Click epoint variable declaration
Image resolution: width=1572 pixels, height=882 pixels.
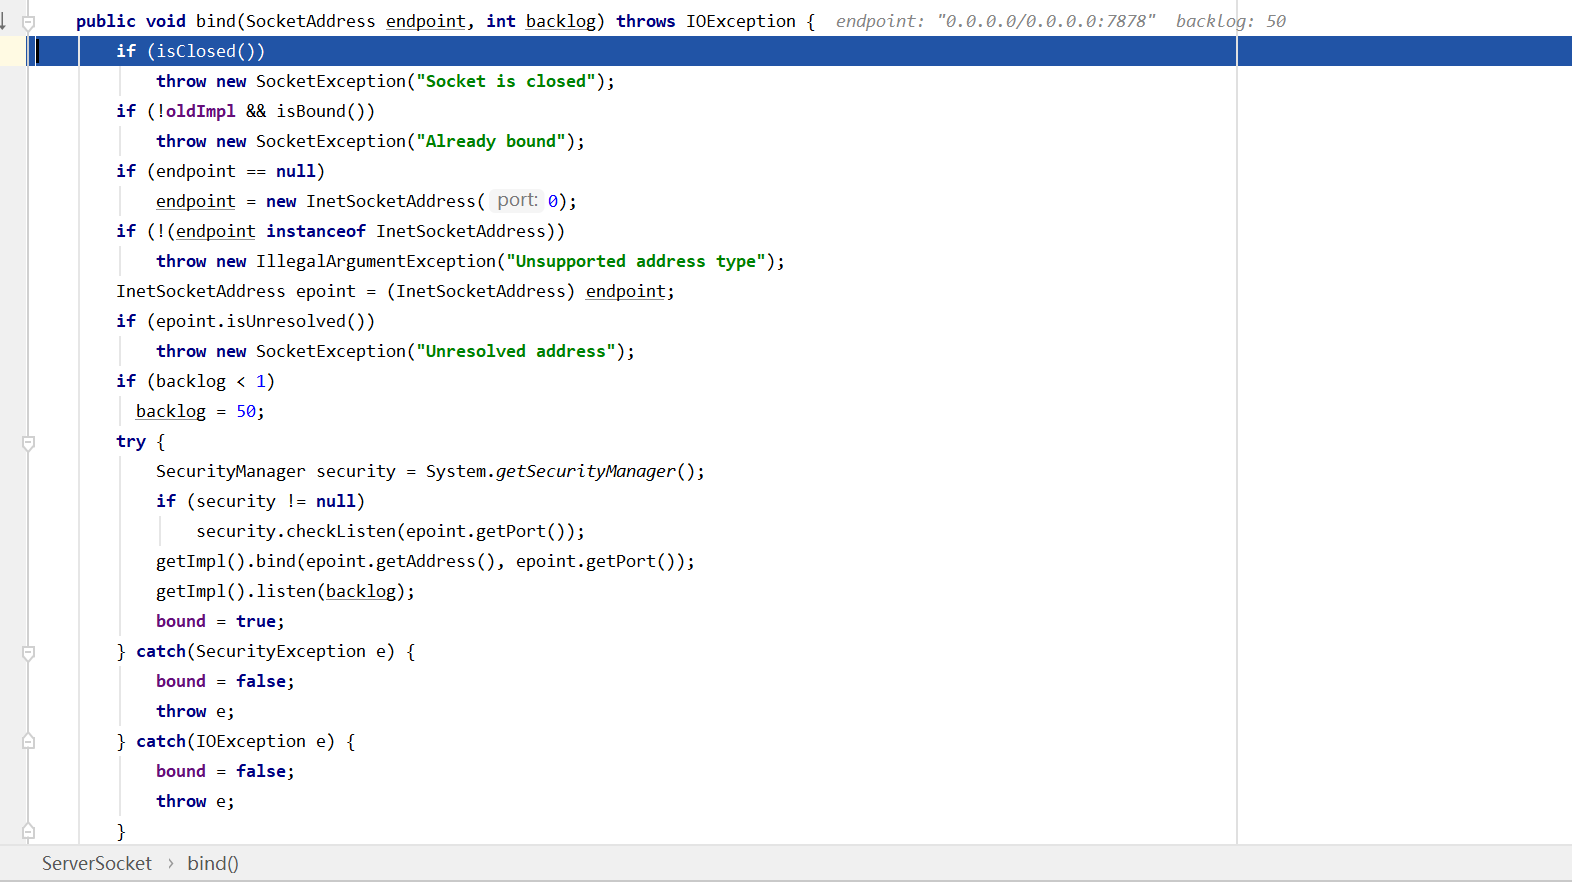326,291
